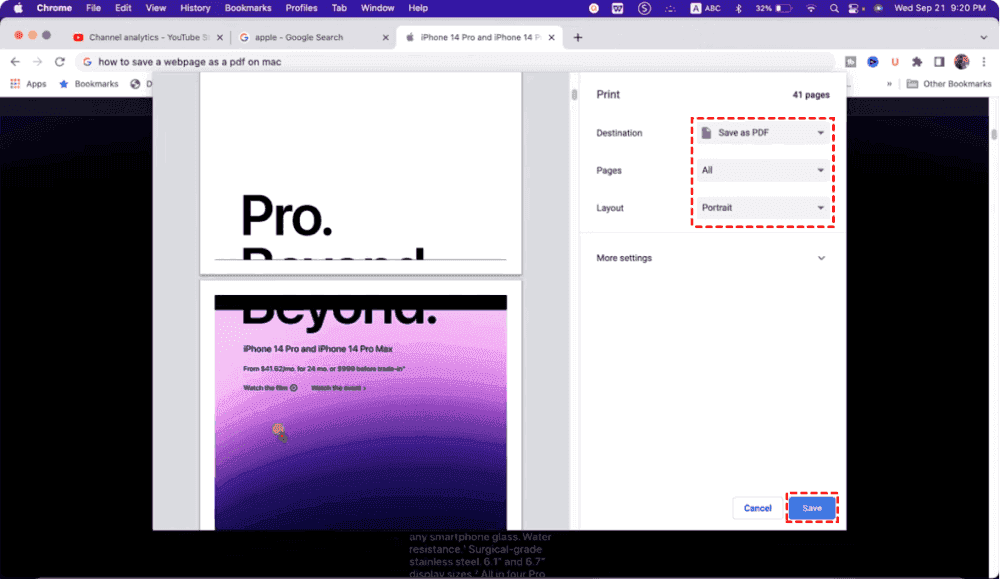
Task: Click the second preview page thumbnail
Action: (x=361, y=406)
